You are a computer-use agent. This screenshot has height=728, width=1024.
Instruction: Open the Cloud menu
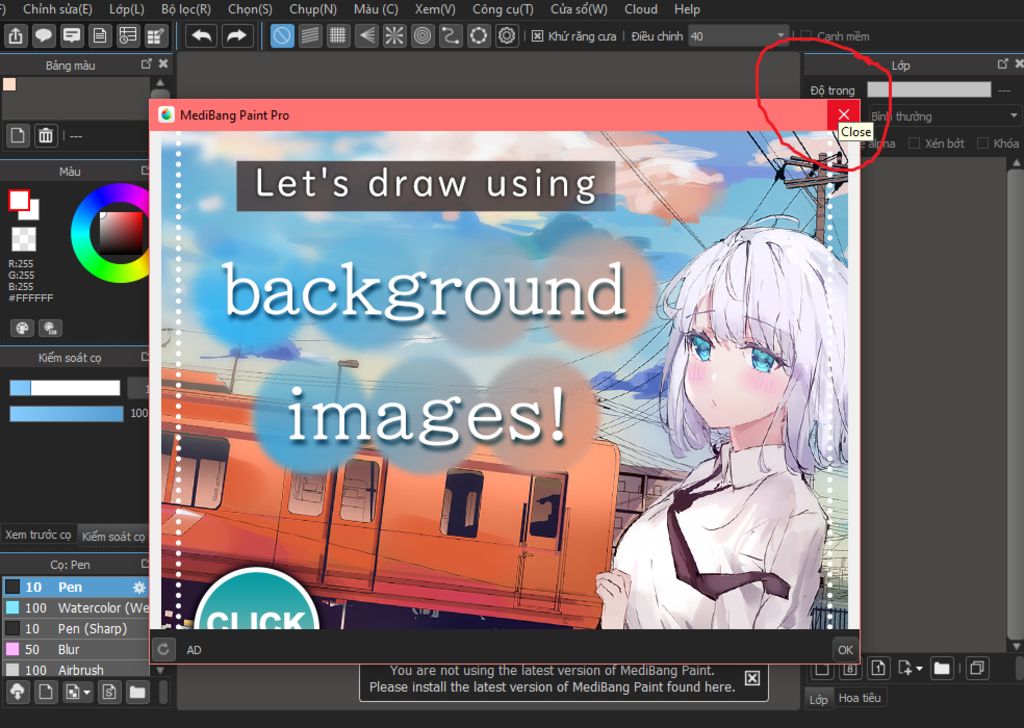tap(641, 9)
